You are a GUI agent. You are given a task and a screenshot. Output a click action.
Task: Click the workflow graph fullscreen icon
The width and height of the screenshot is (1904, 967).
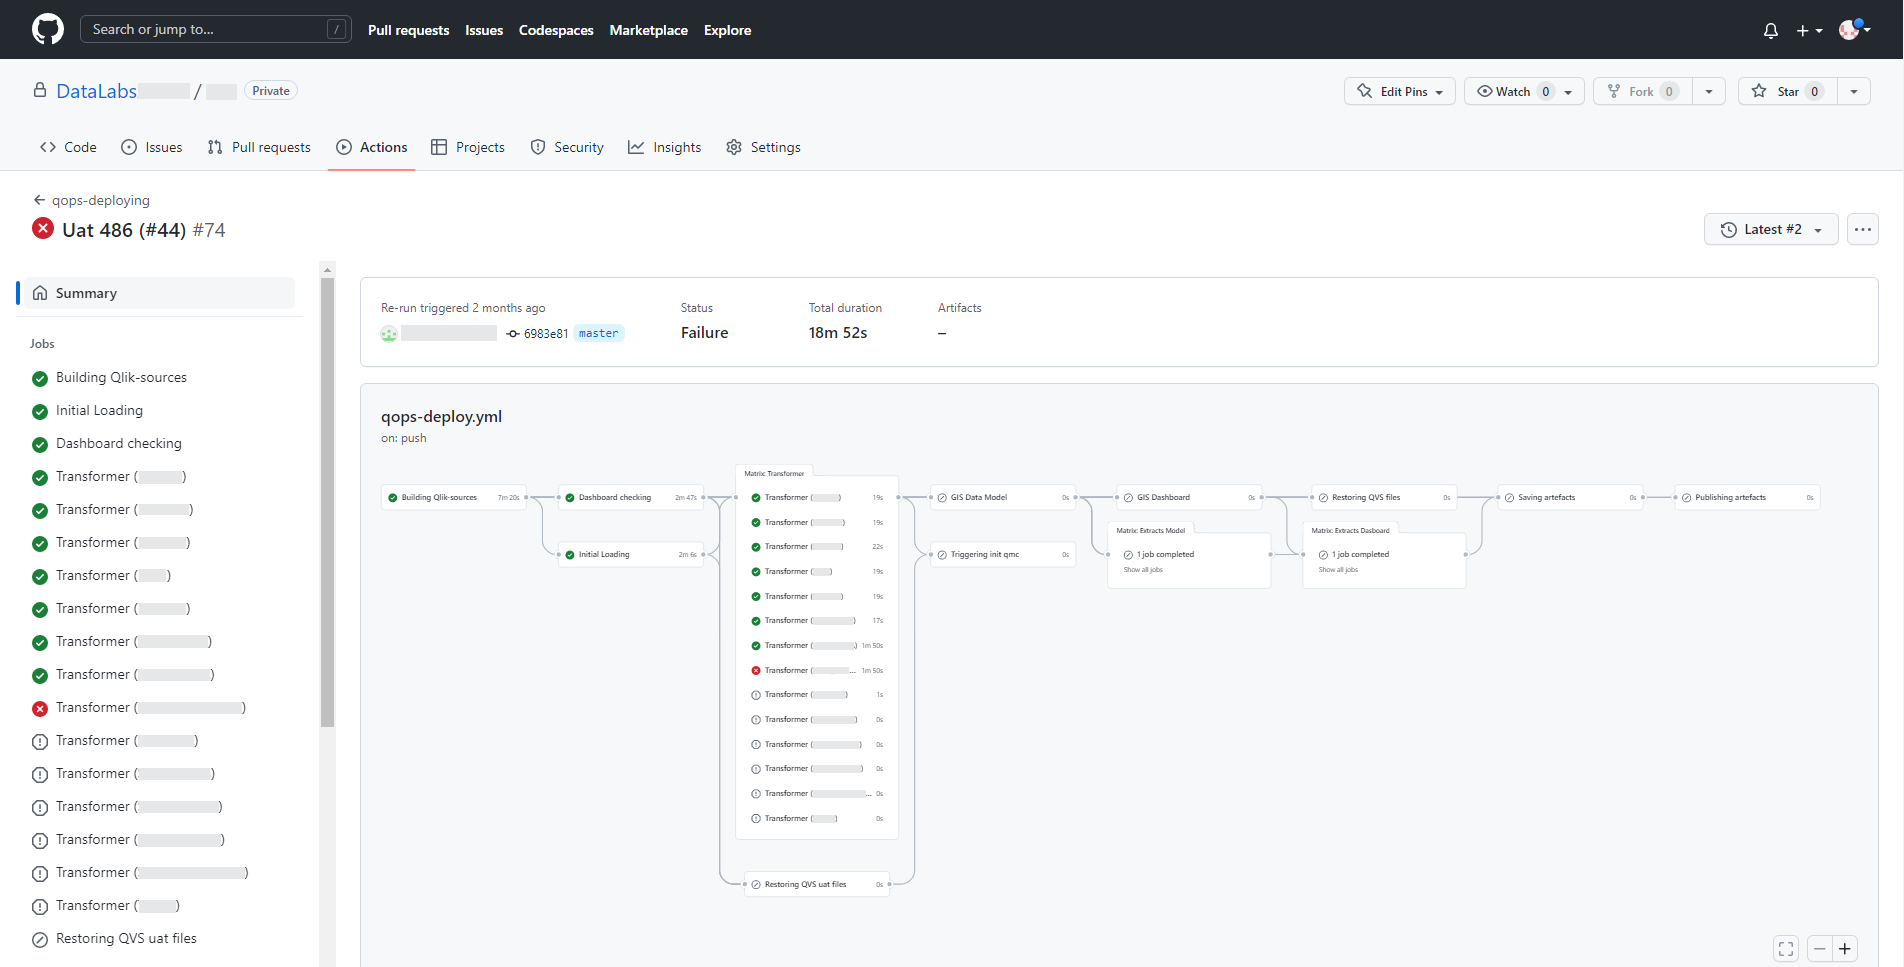pyautogui.click(x=1786, y=949)
